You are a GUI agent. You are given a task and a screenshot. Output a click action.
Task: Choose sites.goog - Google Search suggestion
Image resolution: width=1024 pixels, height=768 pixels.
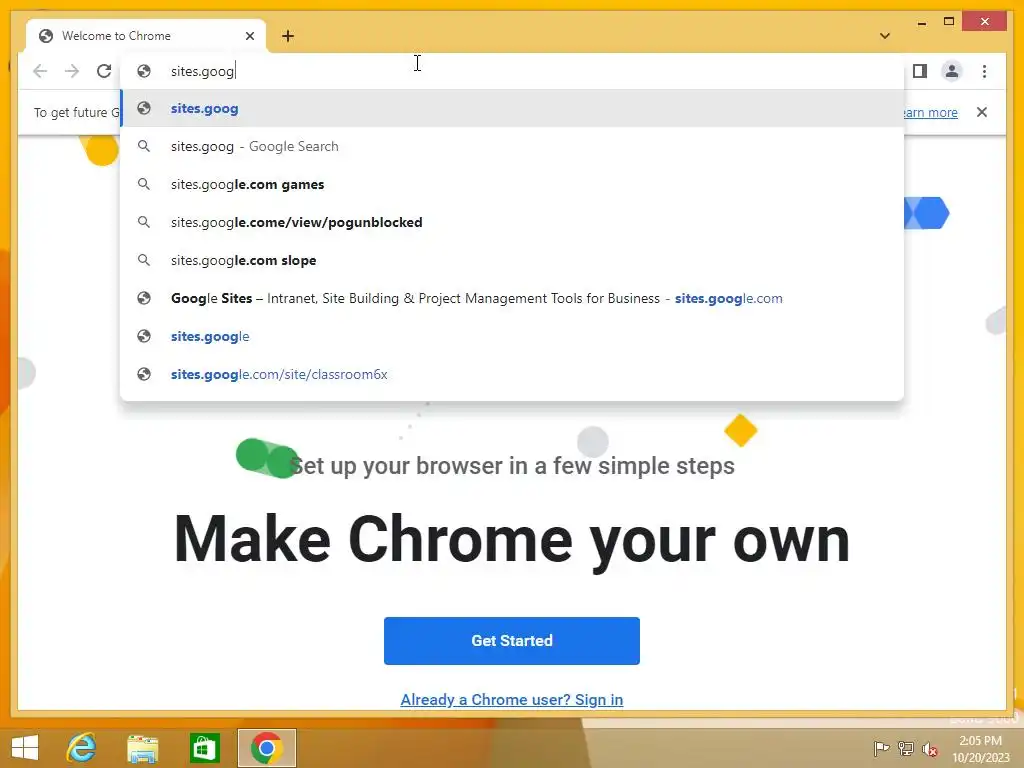coord(512,146)
